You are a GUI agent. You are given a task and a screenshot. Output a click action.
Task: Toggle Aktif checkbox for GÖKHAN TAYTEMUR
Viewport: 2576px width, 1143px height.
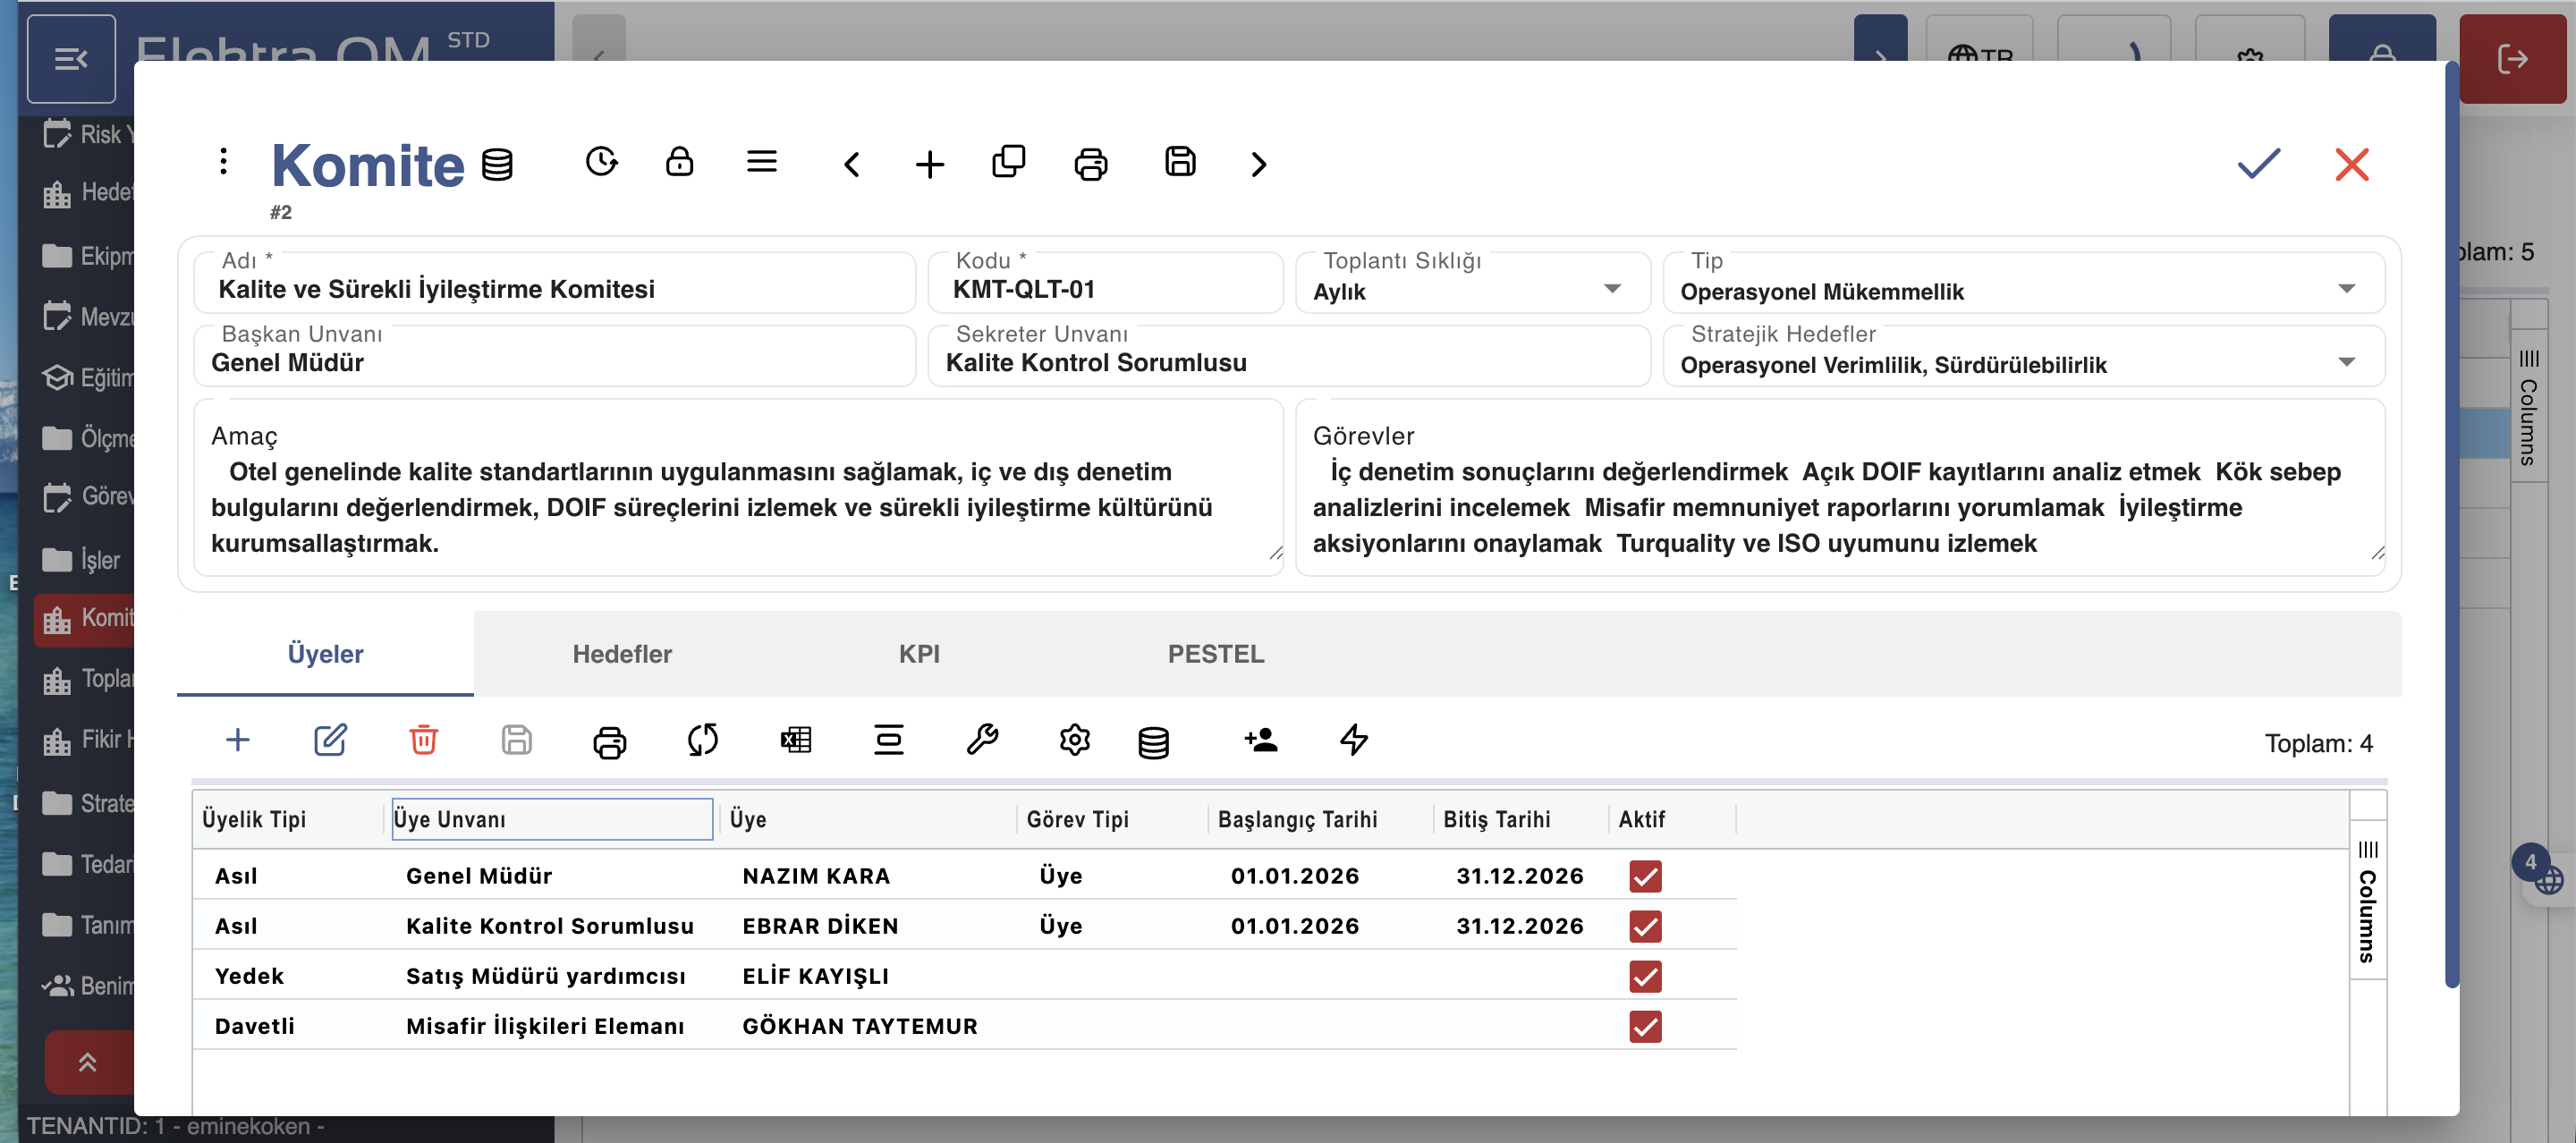coord(1645,1026)
